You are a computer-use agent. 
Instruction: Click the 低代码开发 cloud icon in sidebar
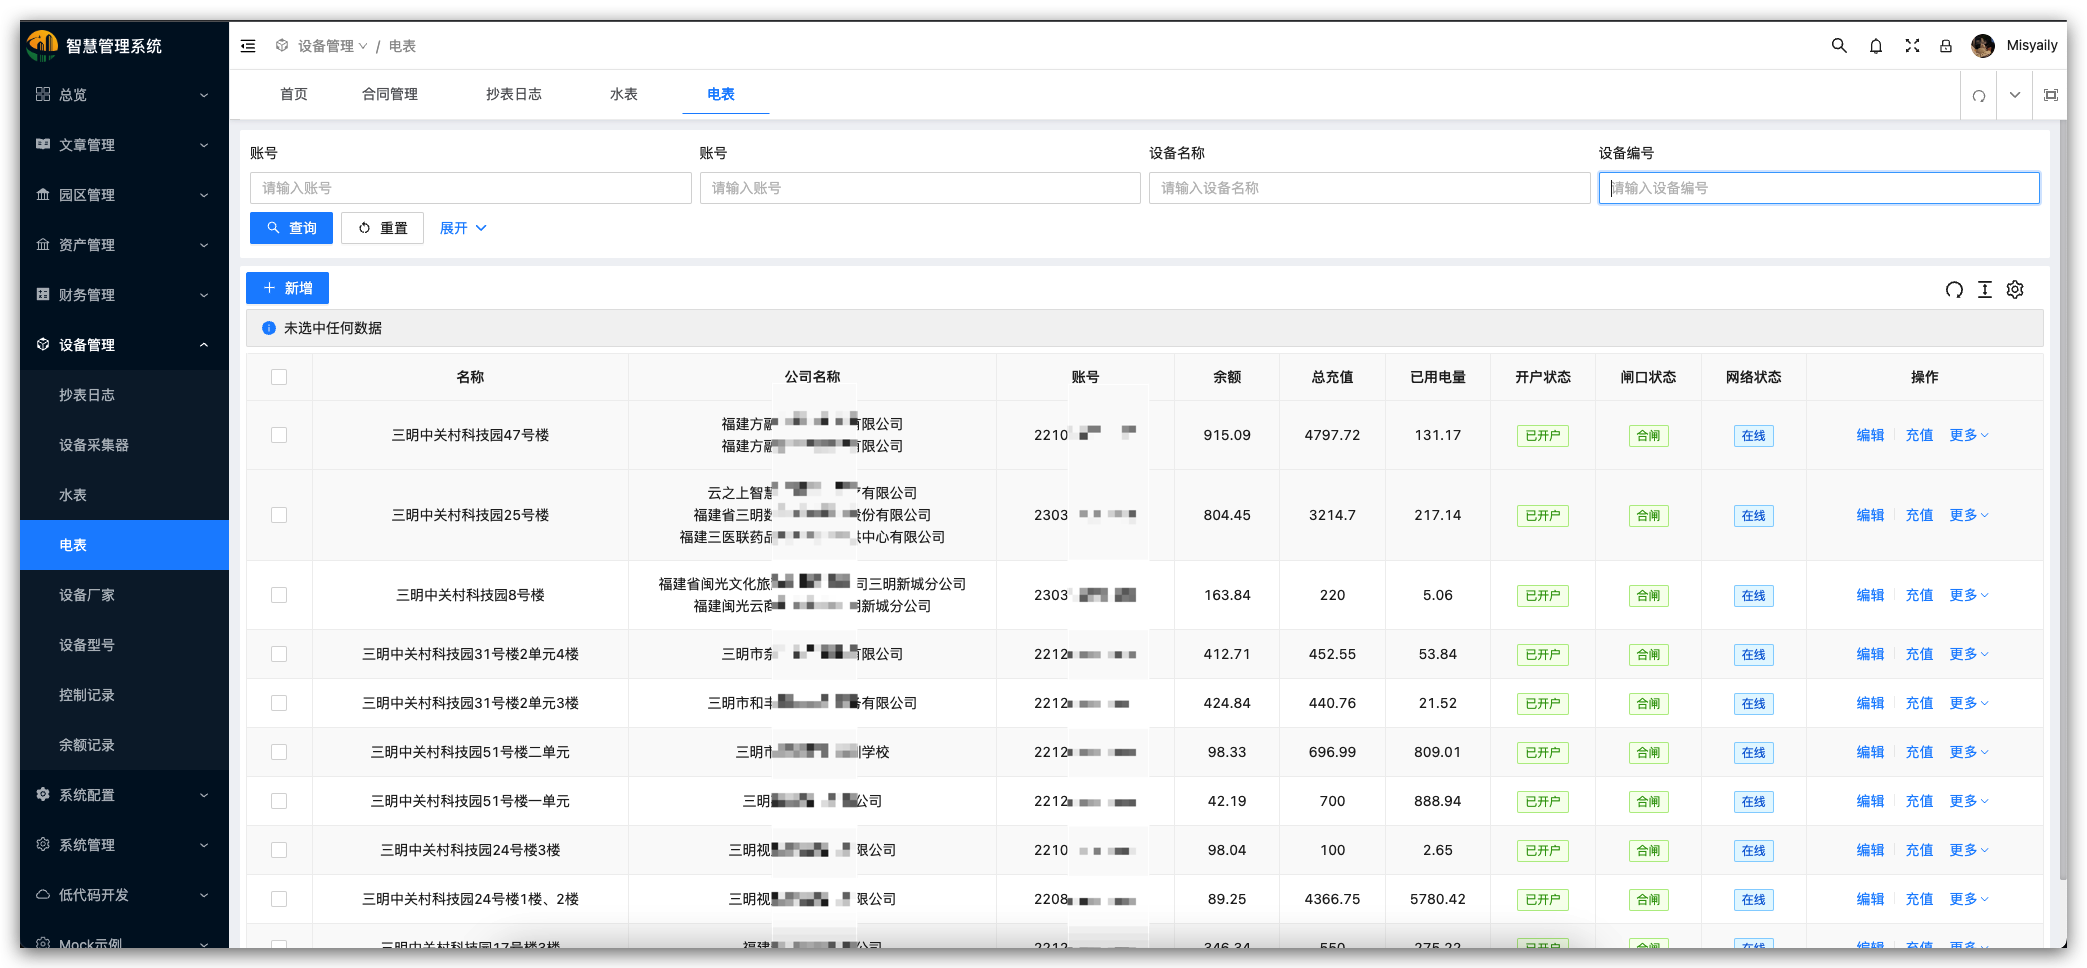43,894
